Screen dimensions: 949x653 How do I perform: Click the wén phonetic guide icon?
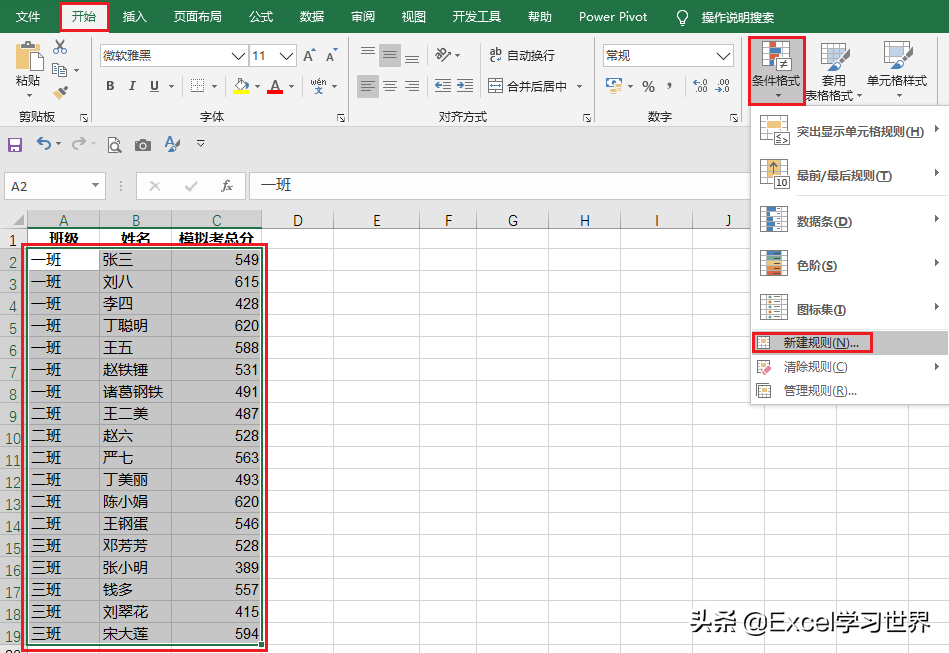318,86
